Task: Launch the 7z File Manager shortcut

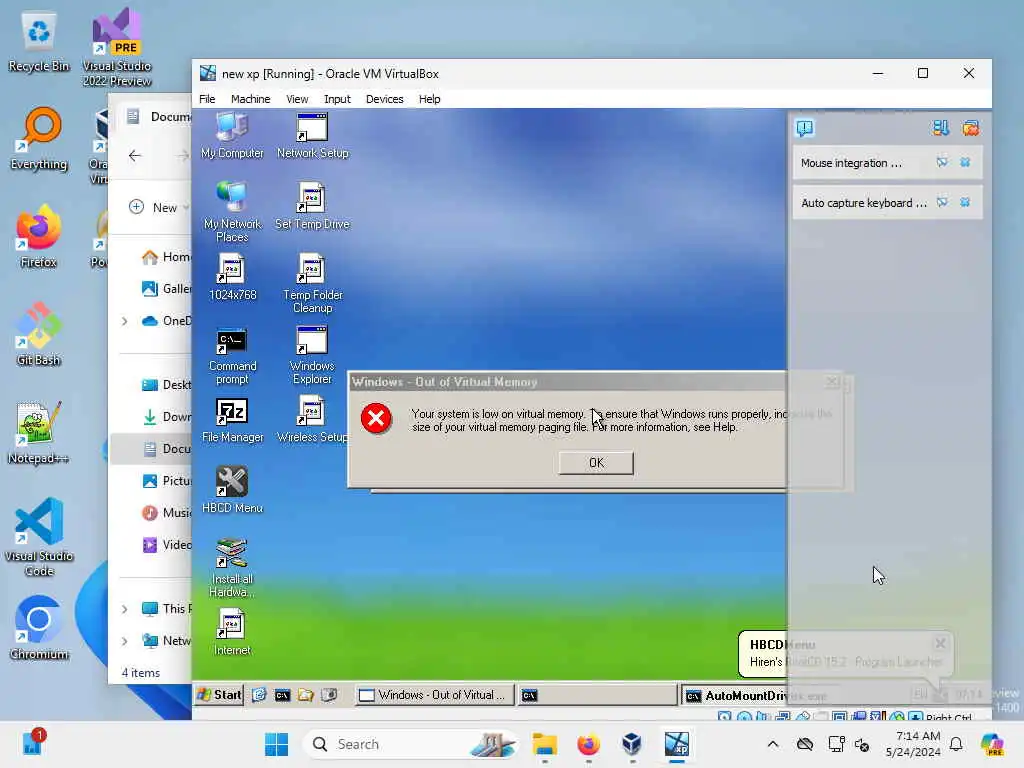Action: (x=232, y=419)
